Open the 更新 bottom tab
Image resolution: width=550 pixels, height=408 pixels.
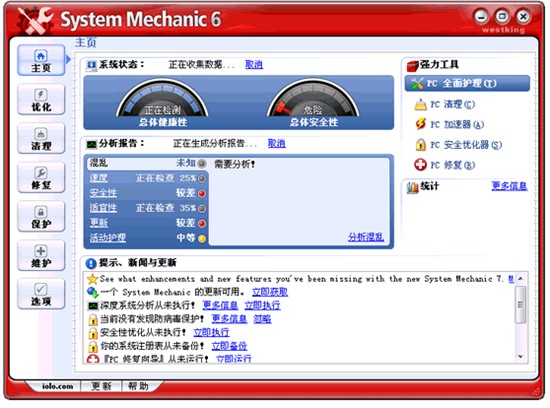point(101,386)
